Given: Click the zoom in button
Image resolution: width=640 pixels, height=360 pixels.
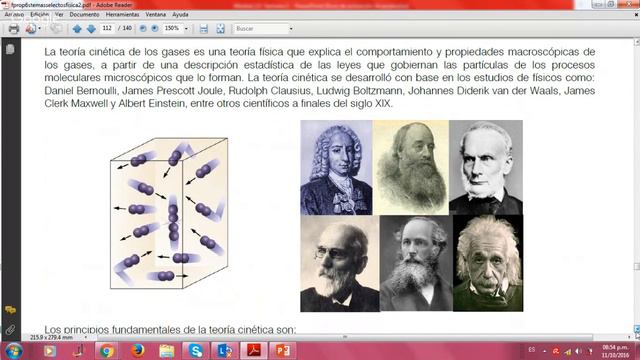Looking at the screenshot, I should click(x=155, y=29).
